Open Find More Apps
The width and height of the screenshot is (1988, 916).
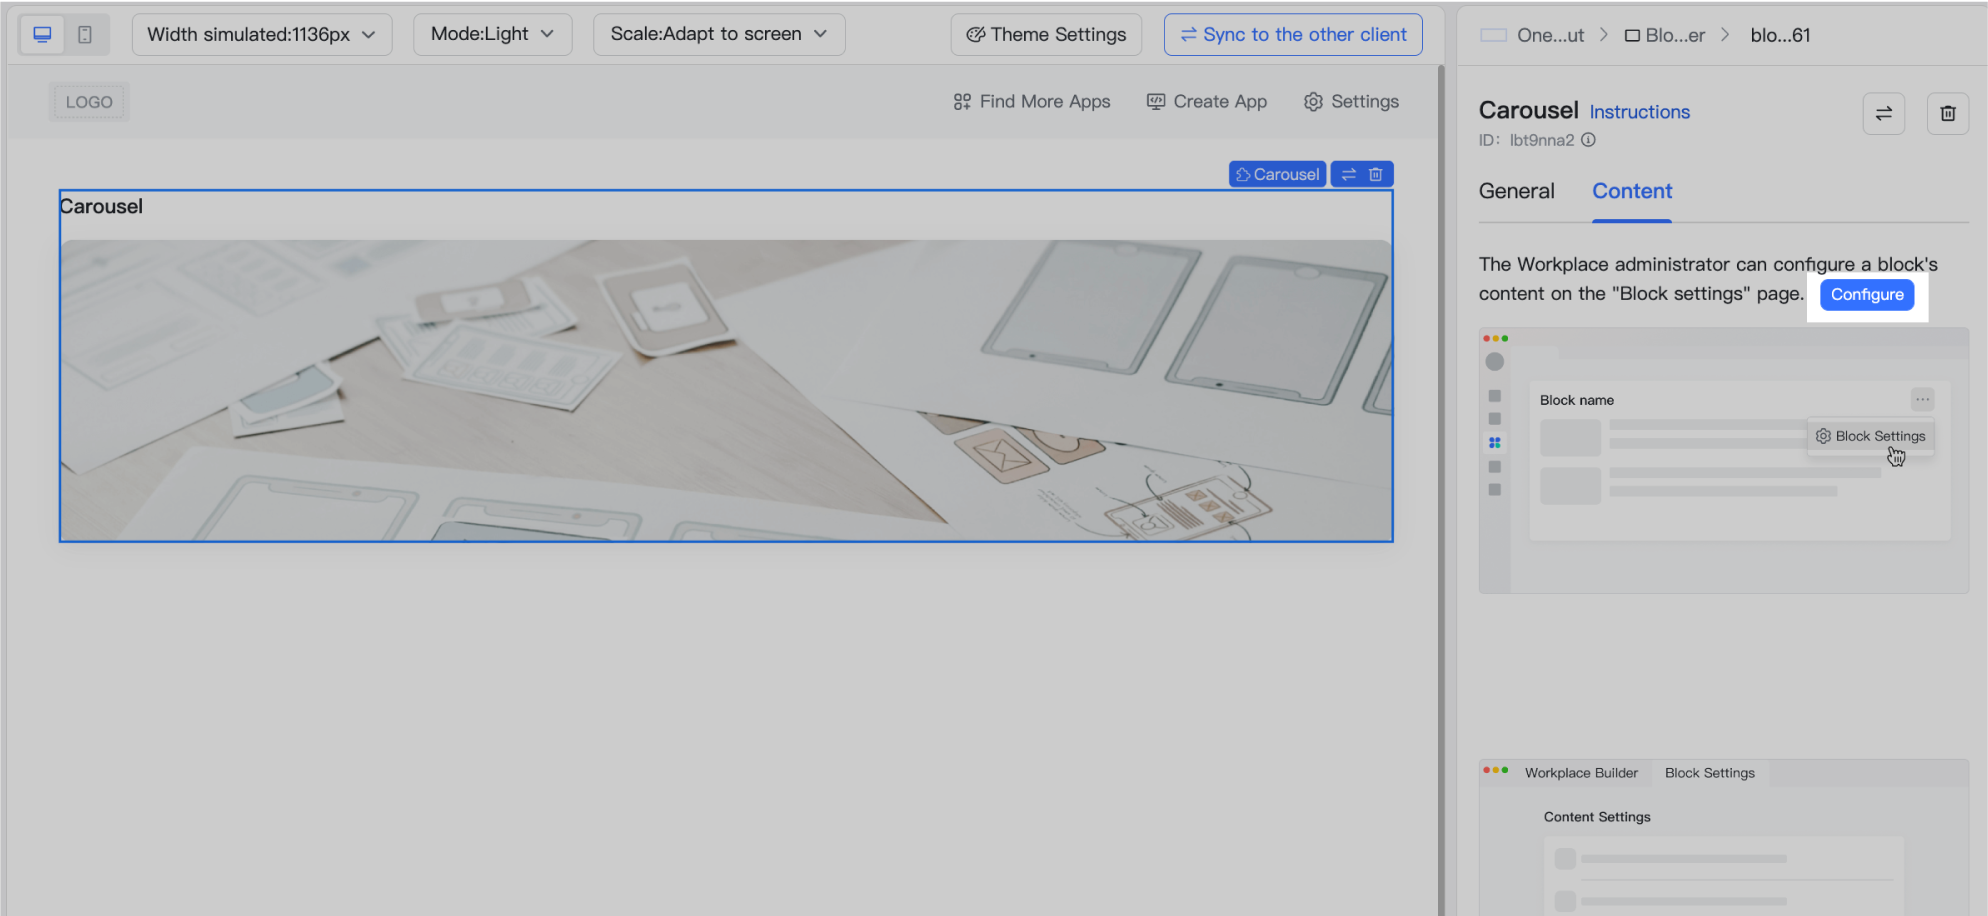(x=1032, y=101)
